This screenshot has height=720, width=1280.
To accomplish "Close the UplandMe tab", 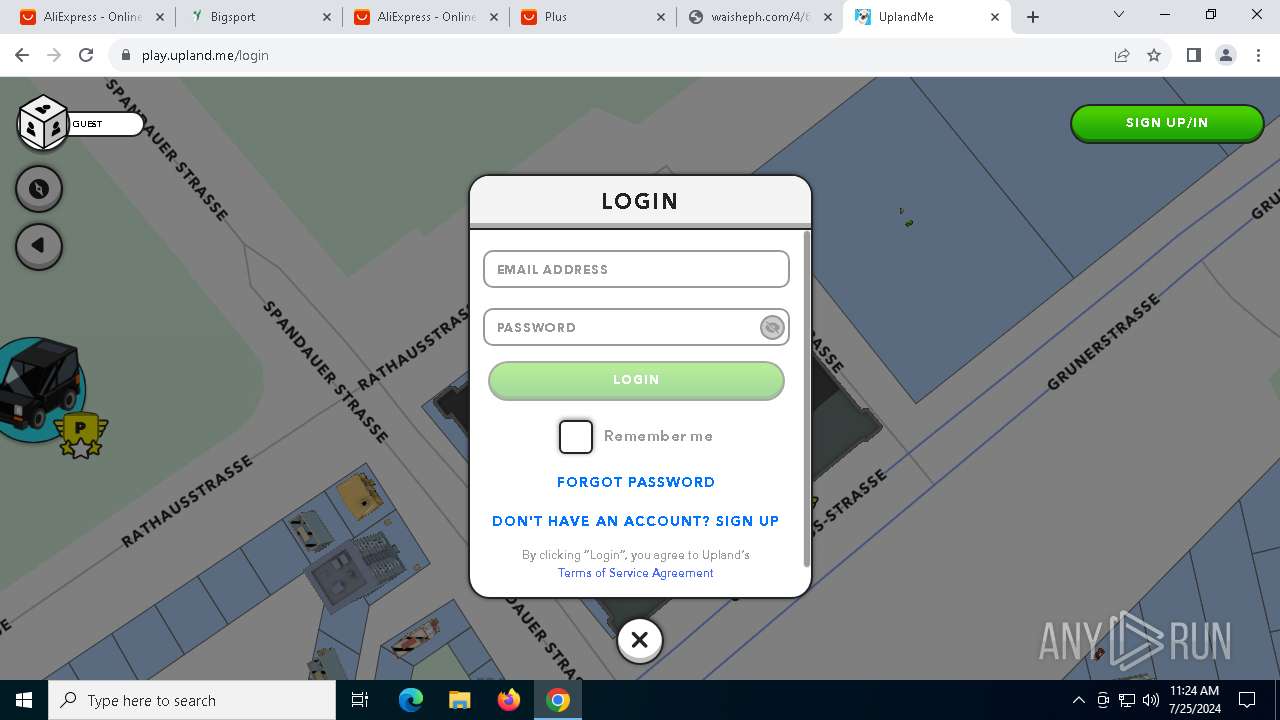I will (x=994, y=17).
